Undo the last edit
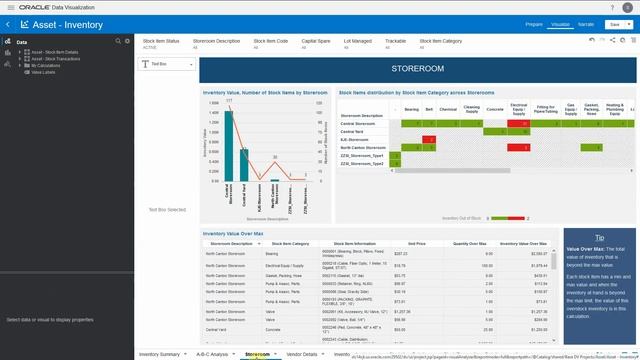The width and height of the screenshot is (640, 360). 592,40
